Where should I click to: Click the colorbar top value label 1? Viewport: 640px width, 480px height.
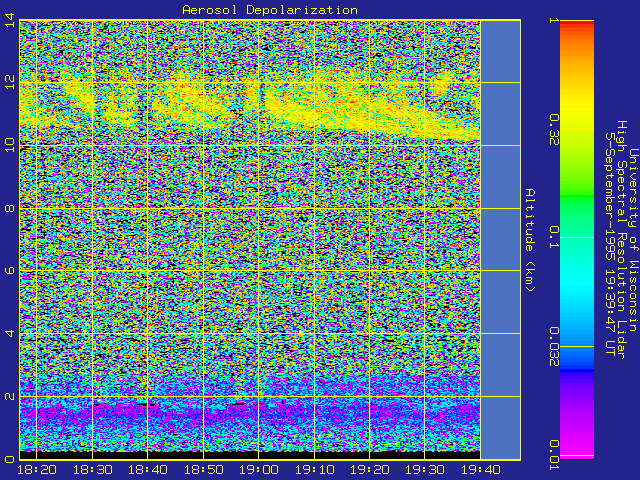(554, 20)
